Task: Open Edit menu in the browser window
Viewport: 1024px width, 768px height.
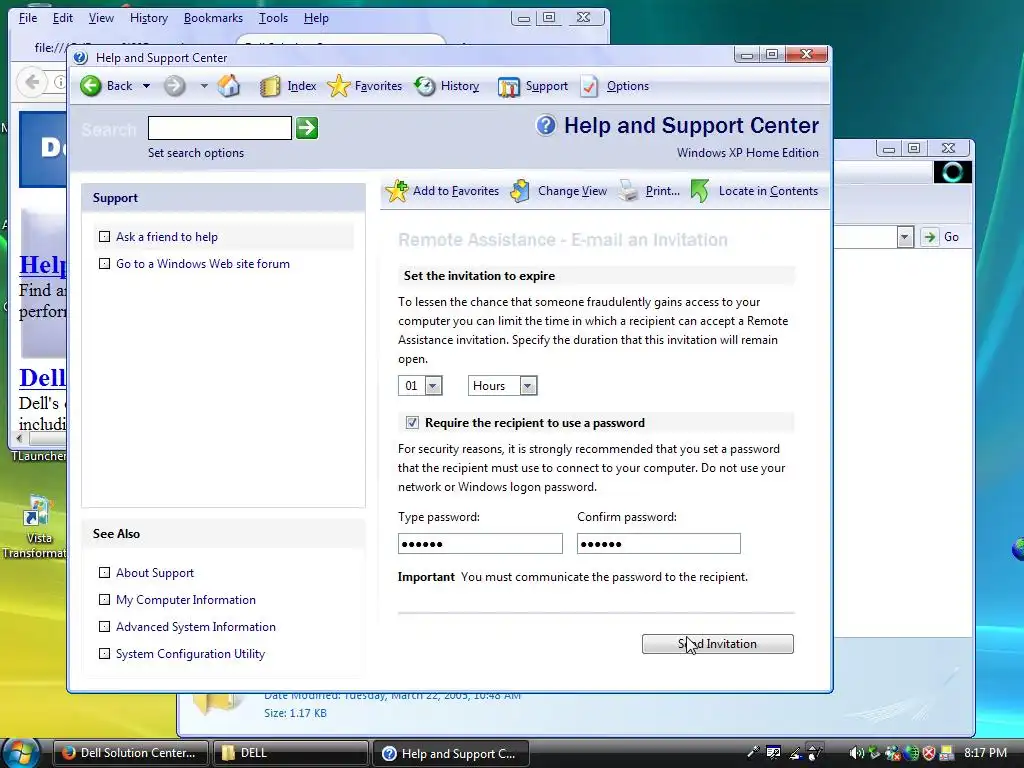Action: pyautogui.click(x=63, y=18)
